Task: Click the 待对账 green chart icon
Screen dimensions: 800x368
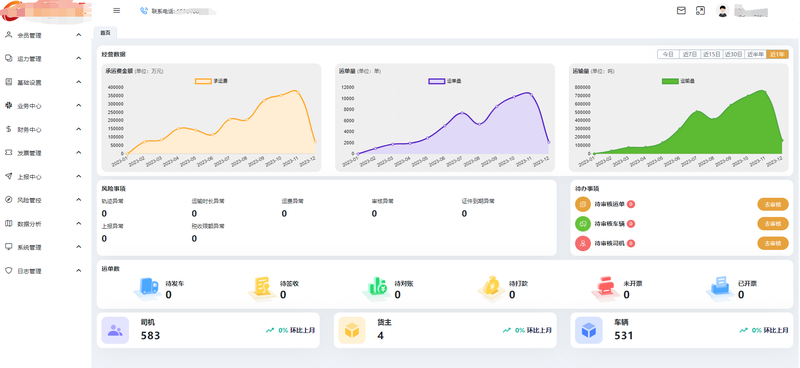Action: click(x=377, y=288)
